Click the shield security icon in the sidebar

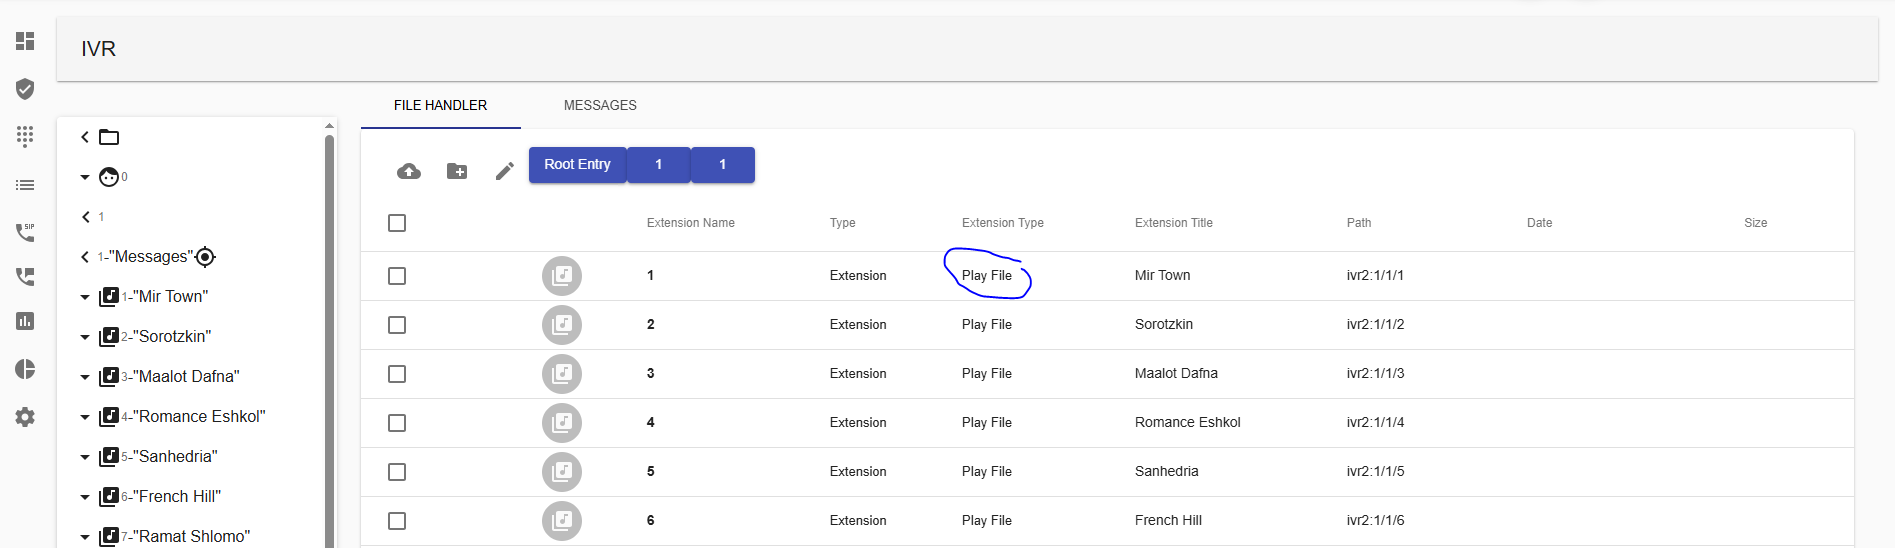[x=25, y=89]
